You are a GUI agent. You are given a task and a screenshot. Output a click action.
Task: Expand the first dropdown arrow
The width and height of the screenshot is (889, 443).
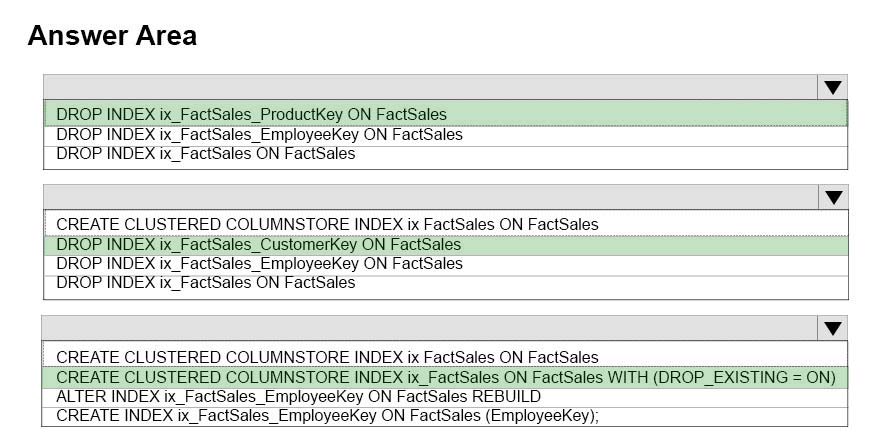(x=832, y=87)
